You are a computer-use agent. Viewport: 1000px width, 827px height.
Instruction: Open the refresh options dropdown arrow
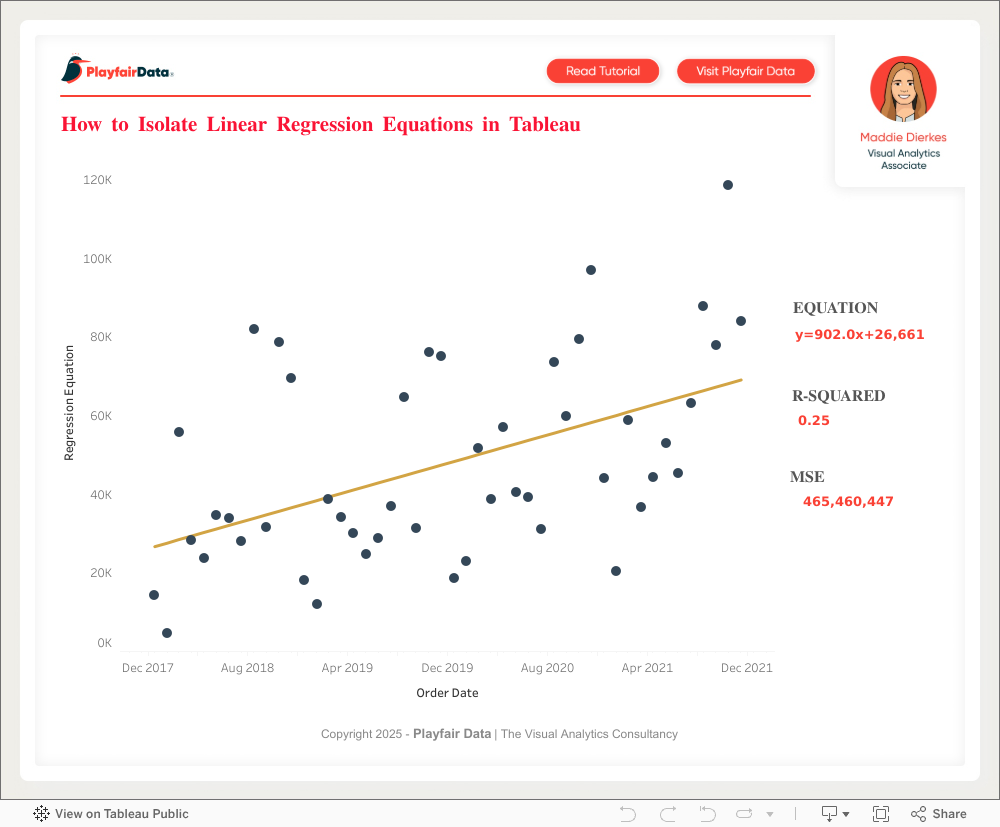point(770,815)
